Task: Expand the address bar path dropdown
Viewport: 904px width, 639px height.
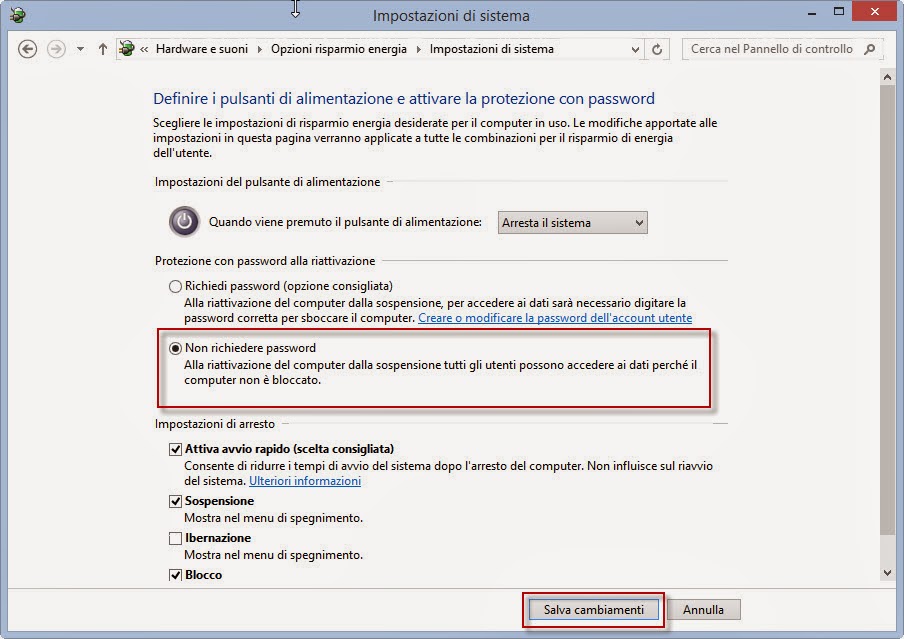Action: pyautogui.click(x=635, y=50)
